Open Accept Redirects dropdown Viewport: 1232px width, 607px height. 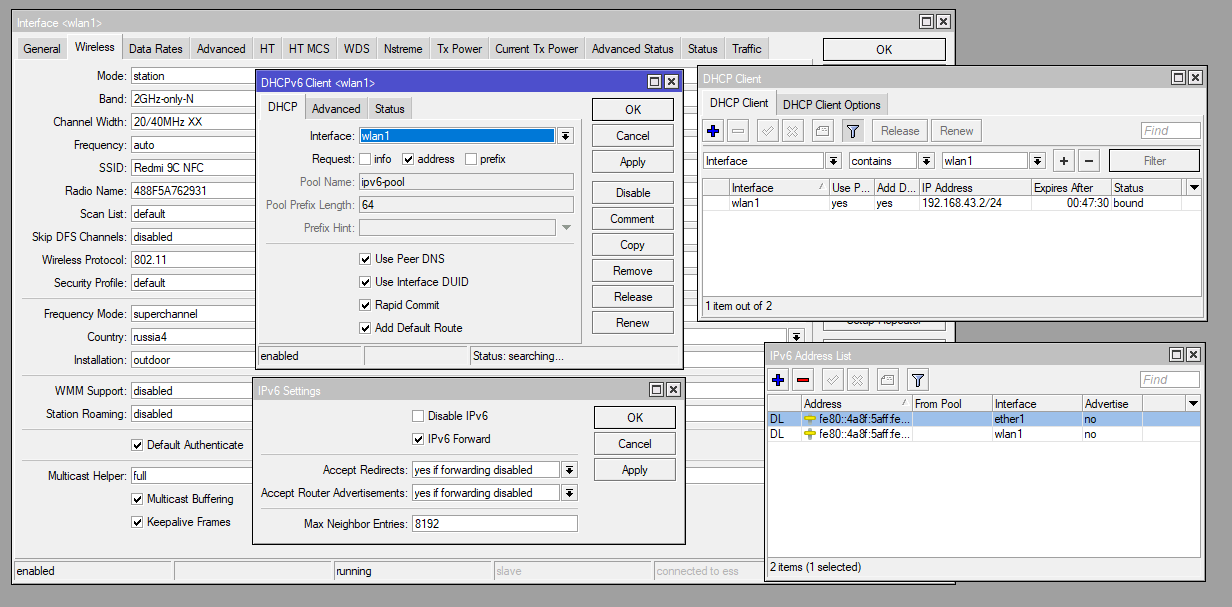[569, 470]
